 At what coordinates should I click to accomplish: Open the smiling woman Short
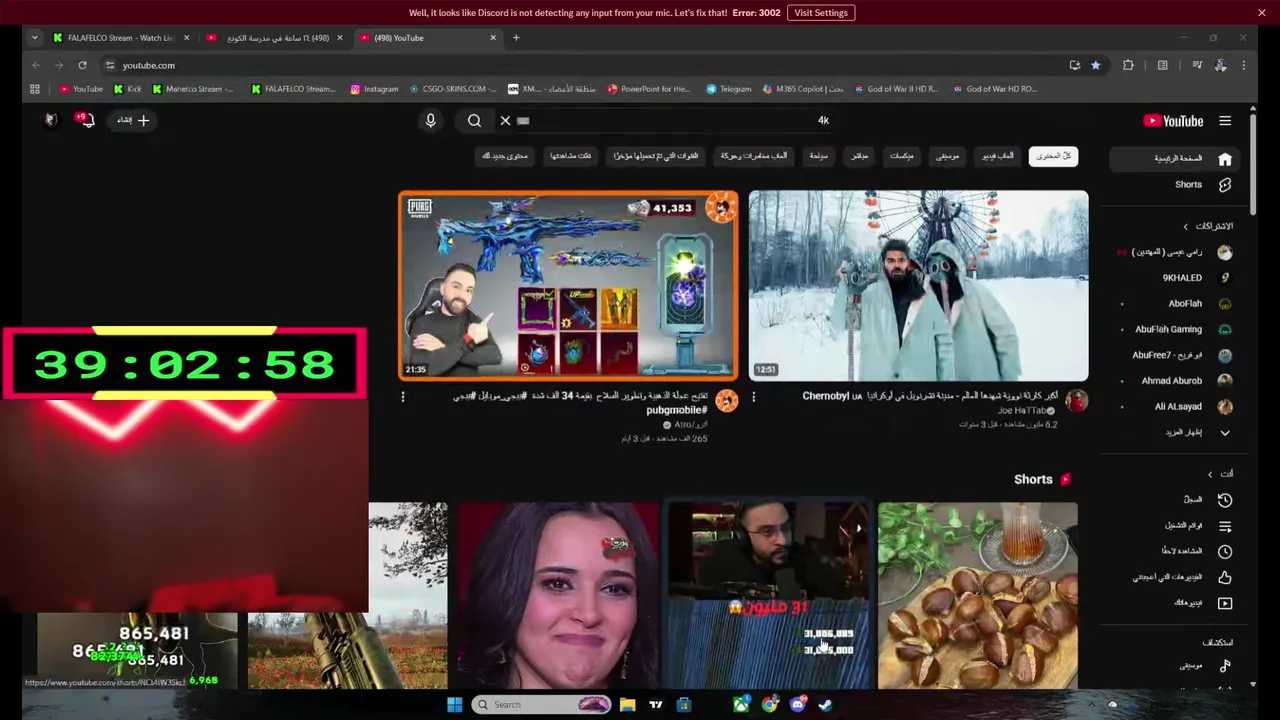[x=558, y=596]
